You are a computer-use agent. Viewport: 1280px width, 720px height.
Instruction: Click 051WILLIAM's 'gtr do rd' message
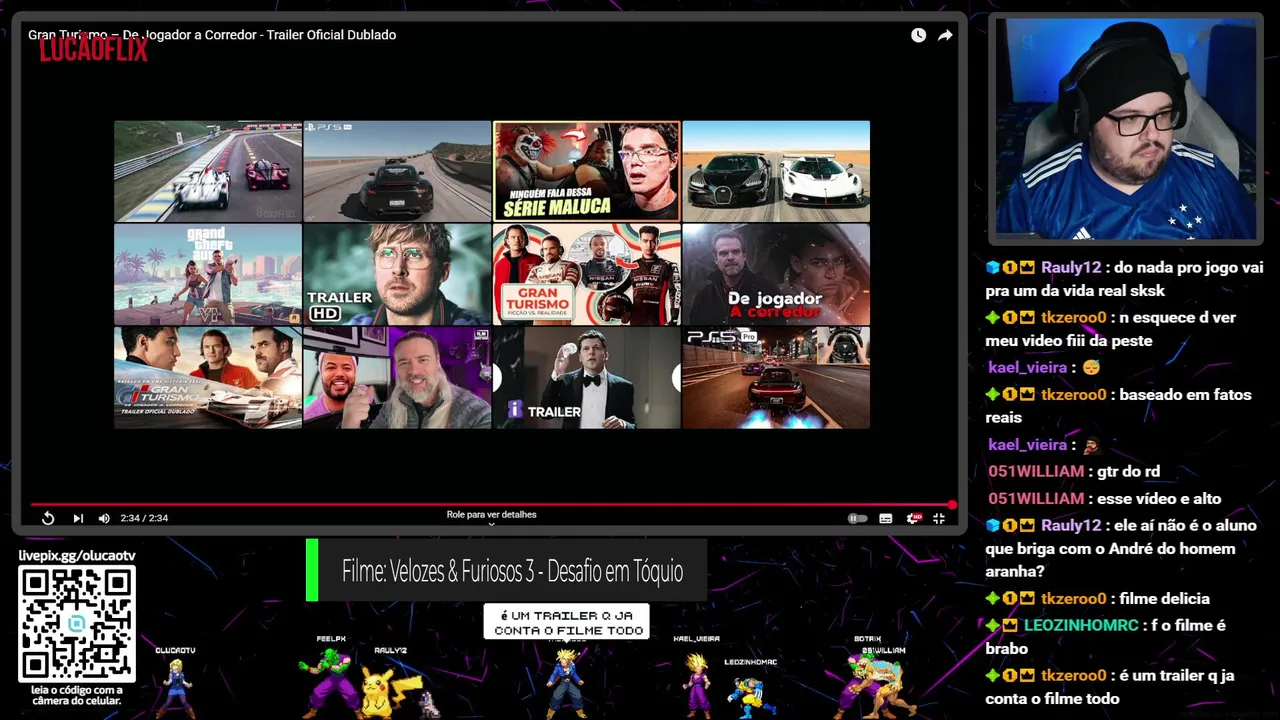(1074, 471)
